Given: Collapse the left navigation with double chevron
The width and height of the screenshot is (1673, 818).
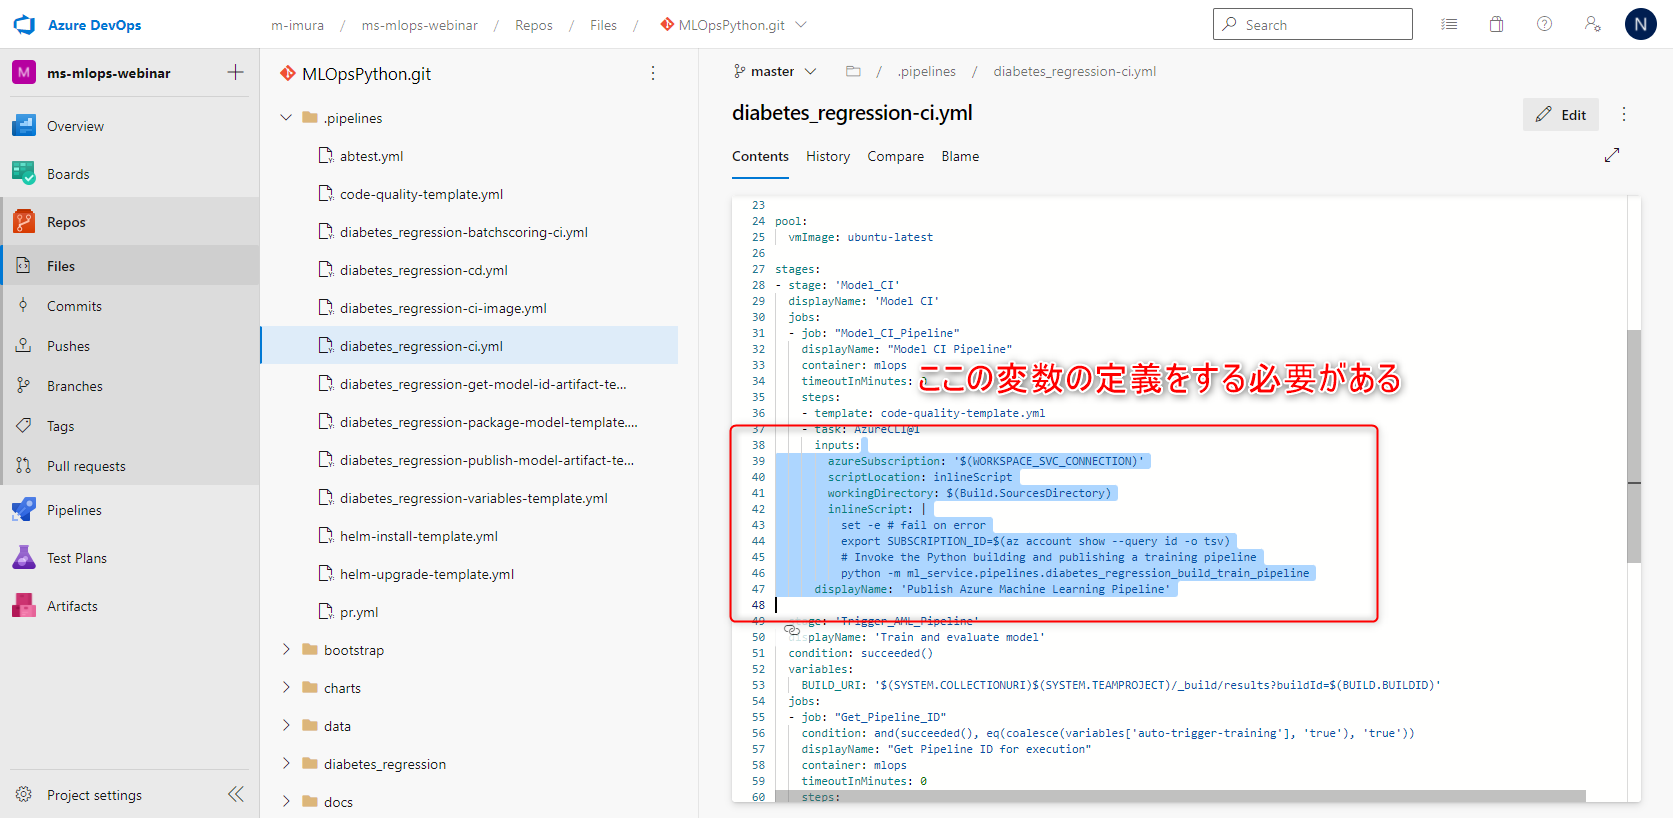Looking at the screenshot, I should (236, 794).
